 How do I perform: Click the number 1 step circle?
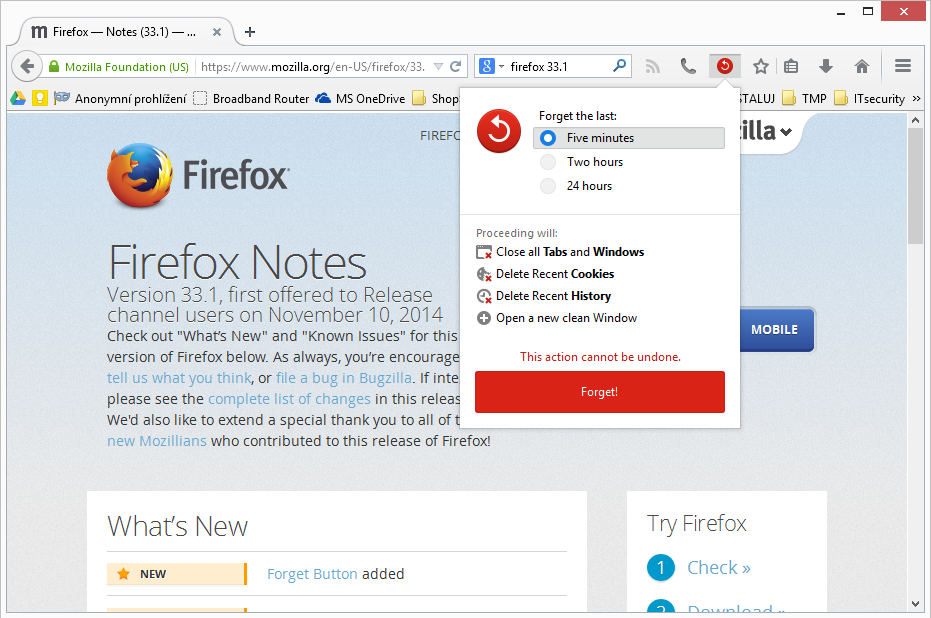point(661,568)
